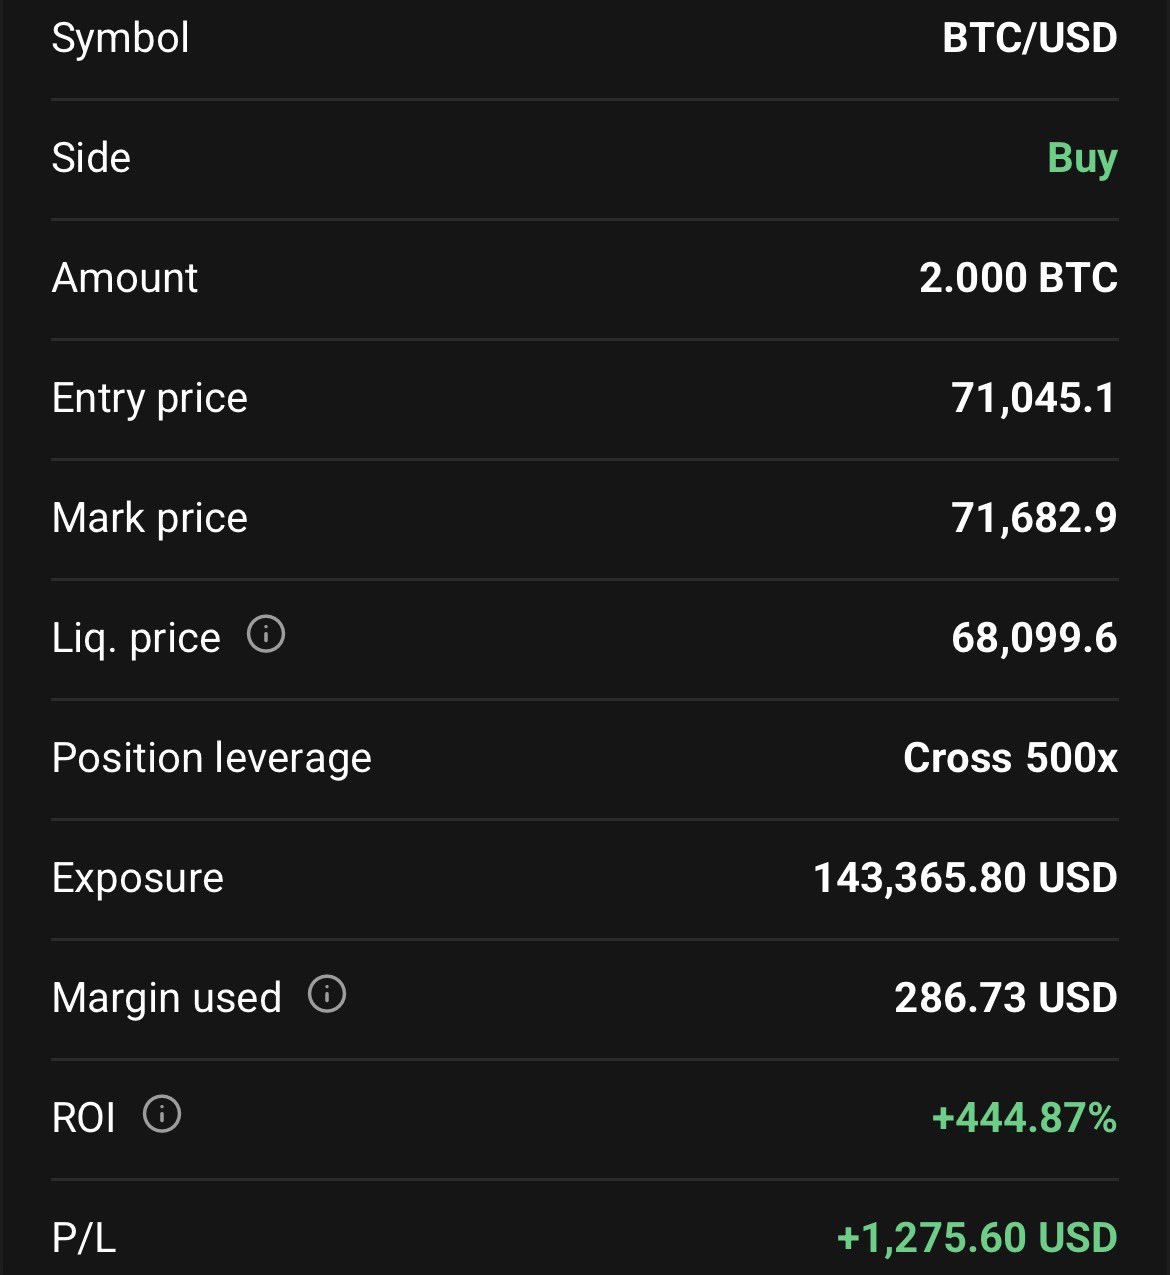Tap the Mark price label
This screenshot has height=1275, width=1170.
[149, 518]
